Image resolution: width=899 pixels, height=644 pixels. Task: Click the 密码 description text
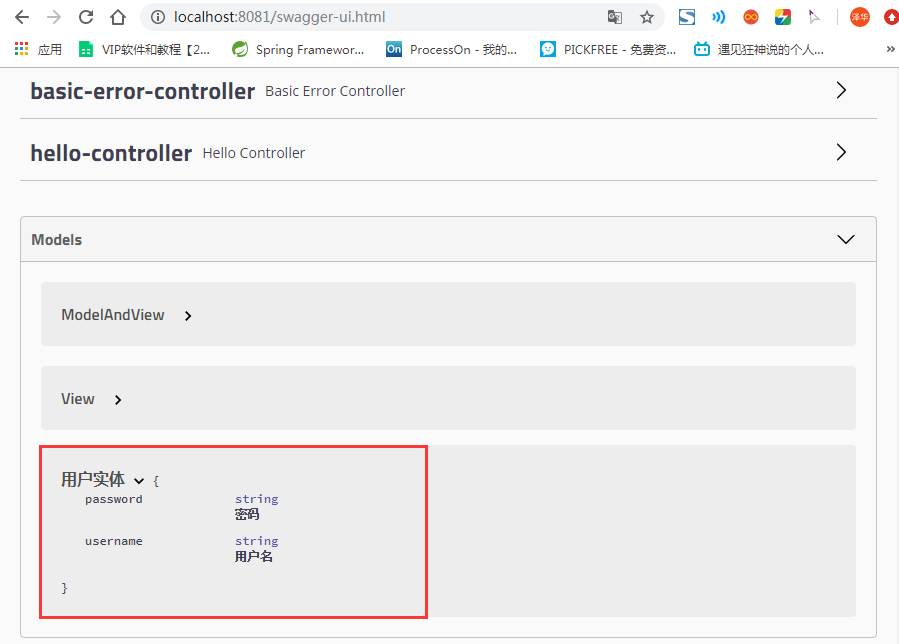pyautogui.click(x=247, y=514)
